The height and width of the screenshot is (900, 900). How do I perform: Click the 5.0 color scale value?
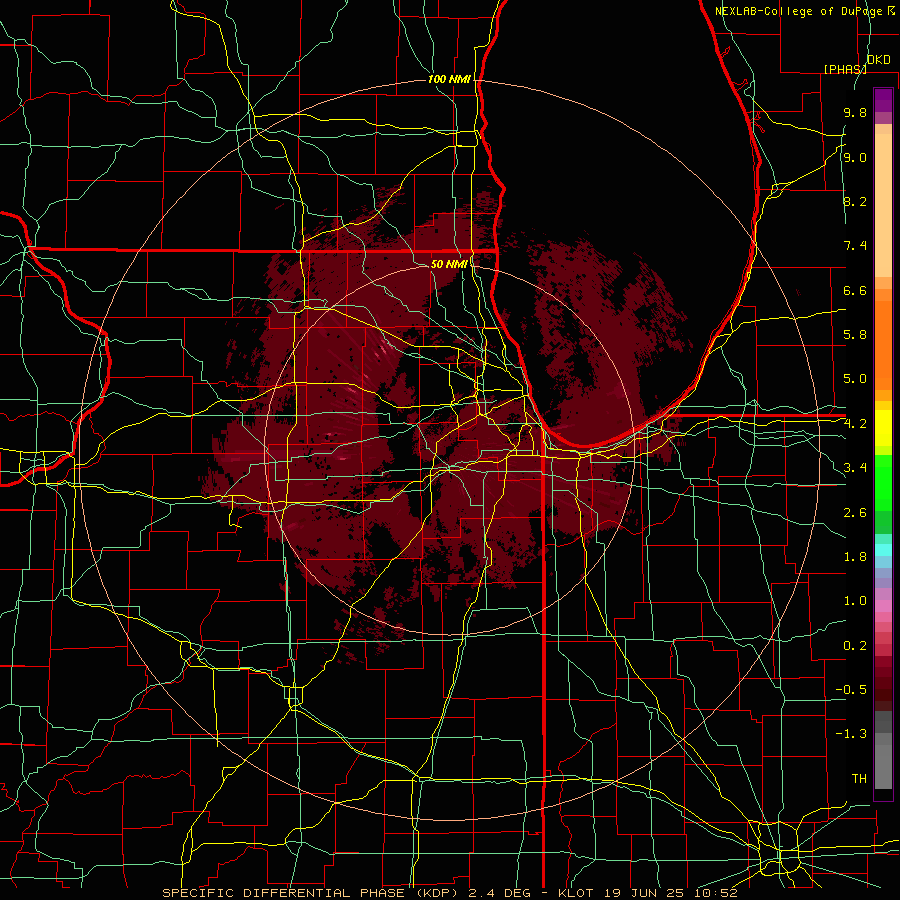point(855,379)
